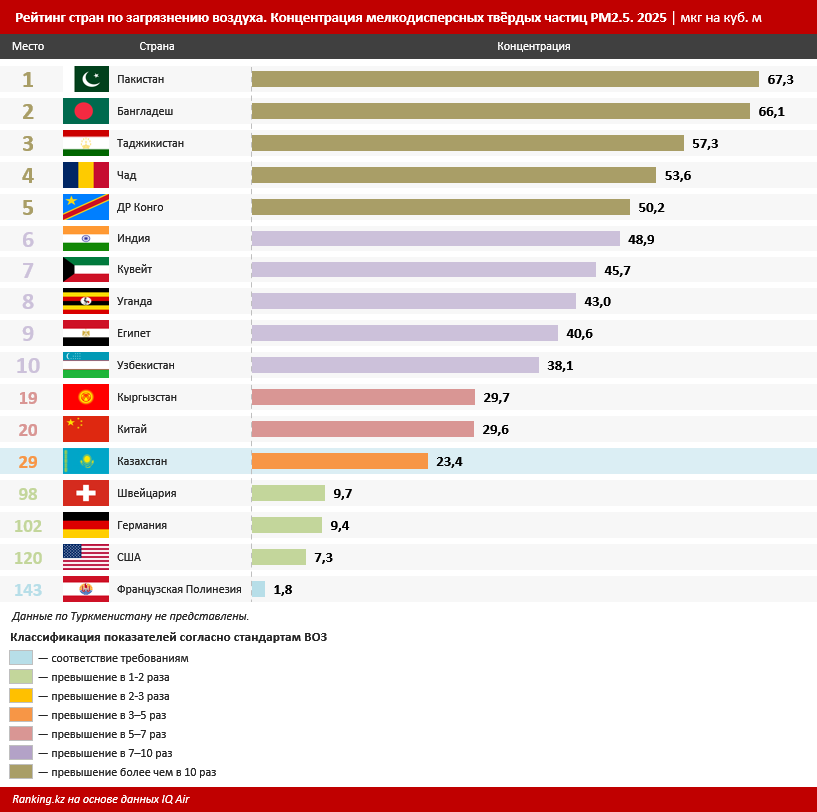Click the light blue legend swatch
Image resolution: width=817 pixels, height=812 pixels.
pyautogui.click(x=21, y=658)
